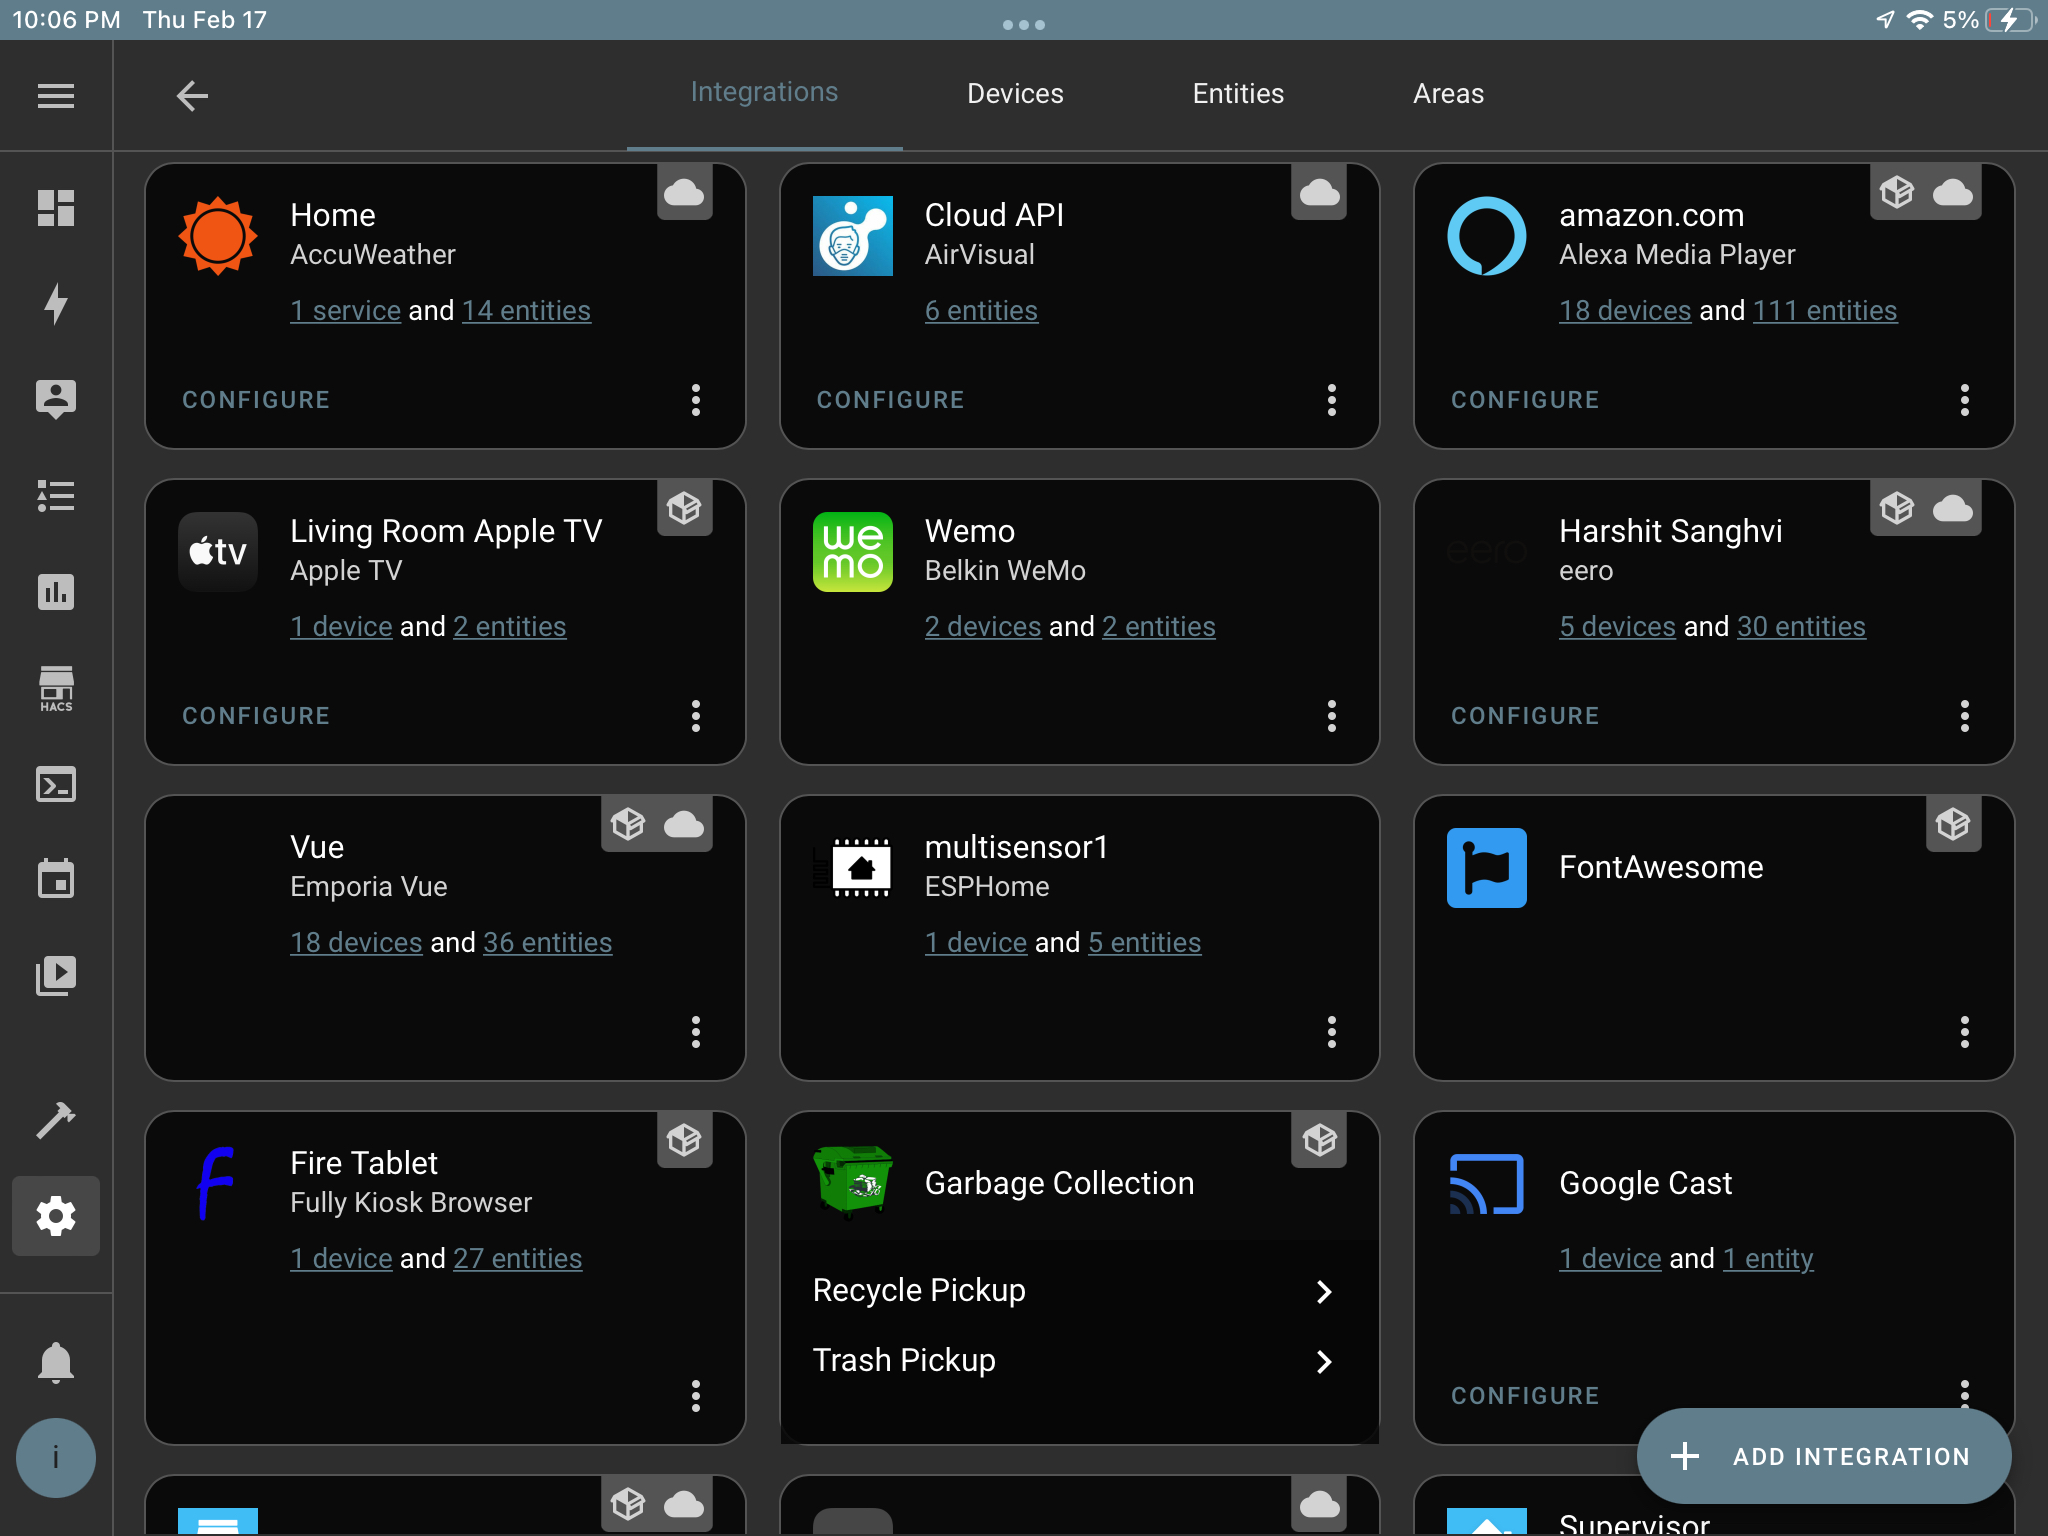
Task: Click ADD INTEGRATION
Action: click(x=1822, y=1457)
